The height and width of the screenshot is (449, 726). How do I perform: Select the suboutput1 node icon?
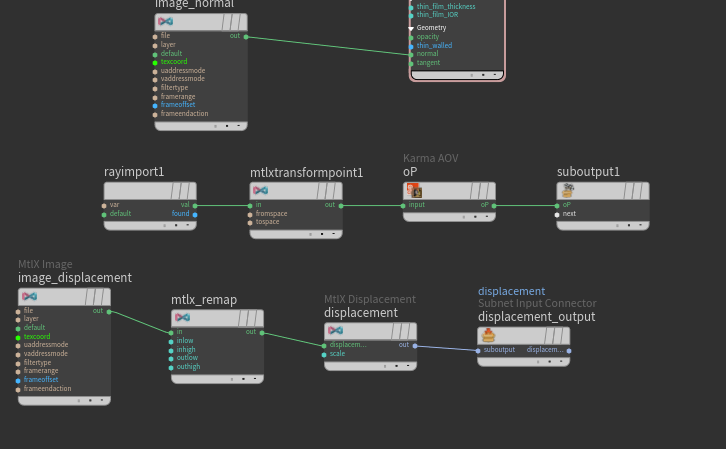[568, 190]
